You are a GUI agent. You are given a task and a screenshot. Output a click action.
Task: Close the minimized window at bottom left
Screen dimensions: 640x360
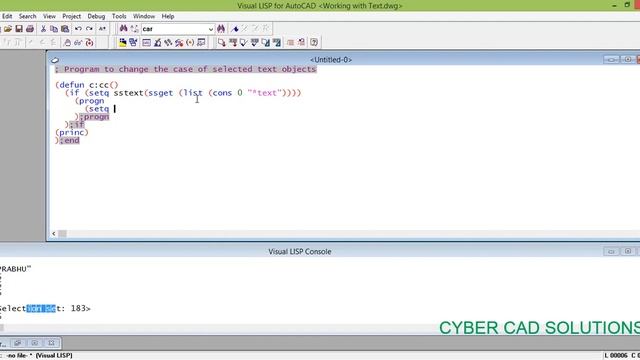point(51,343)
